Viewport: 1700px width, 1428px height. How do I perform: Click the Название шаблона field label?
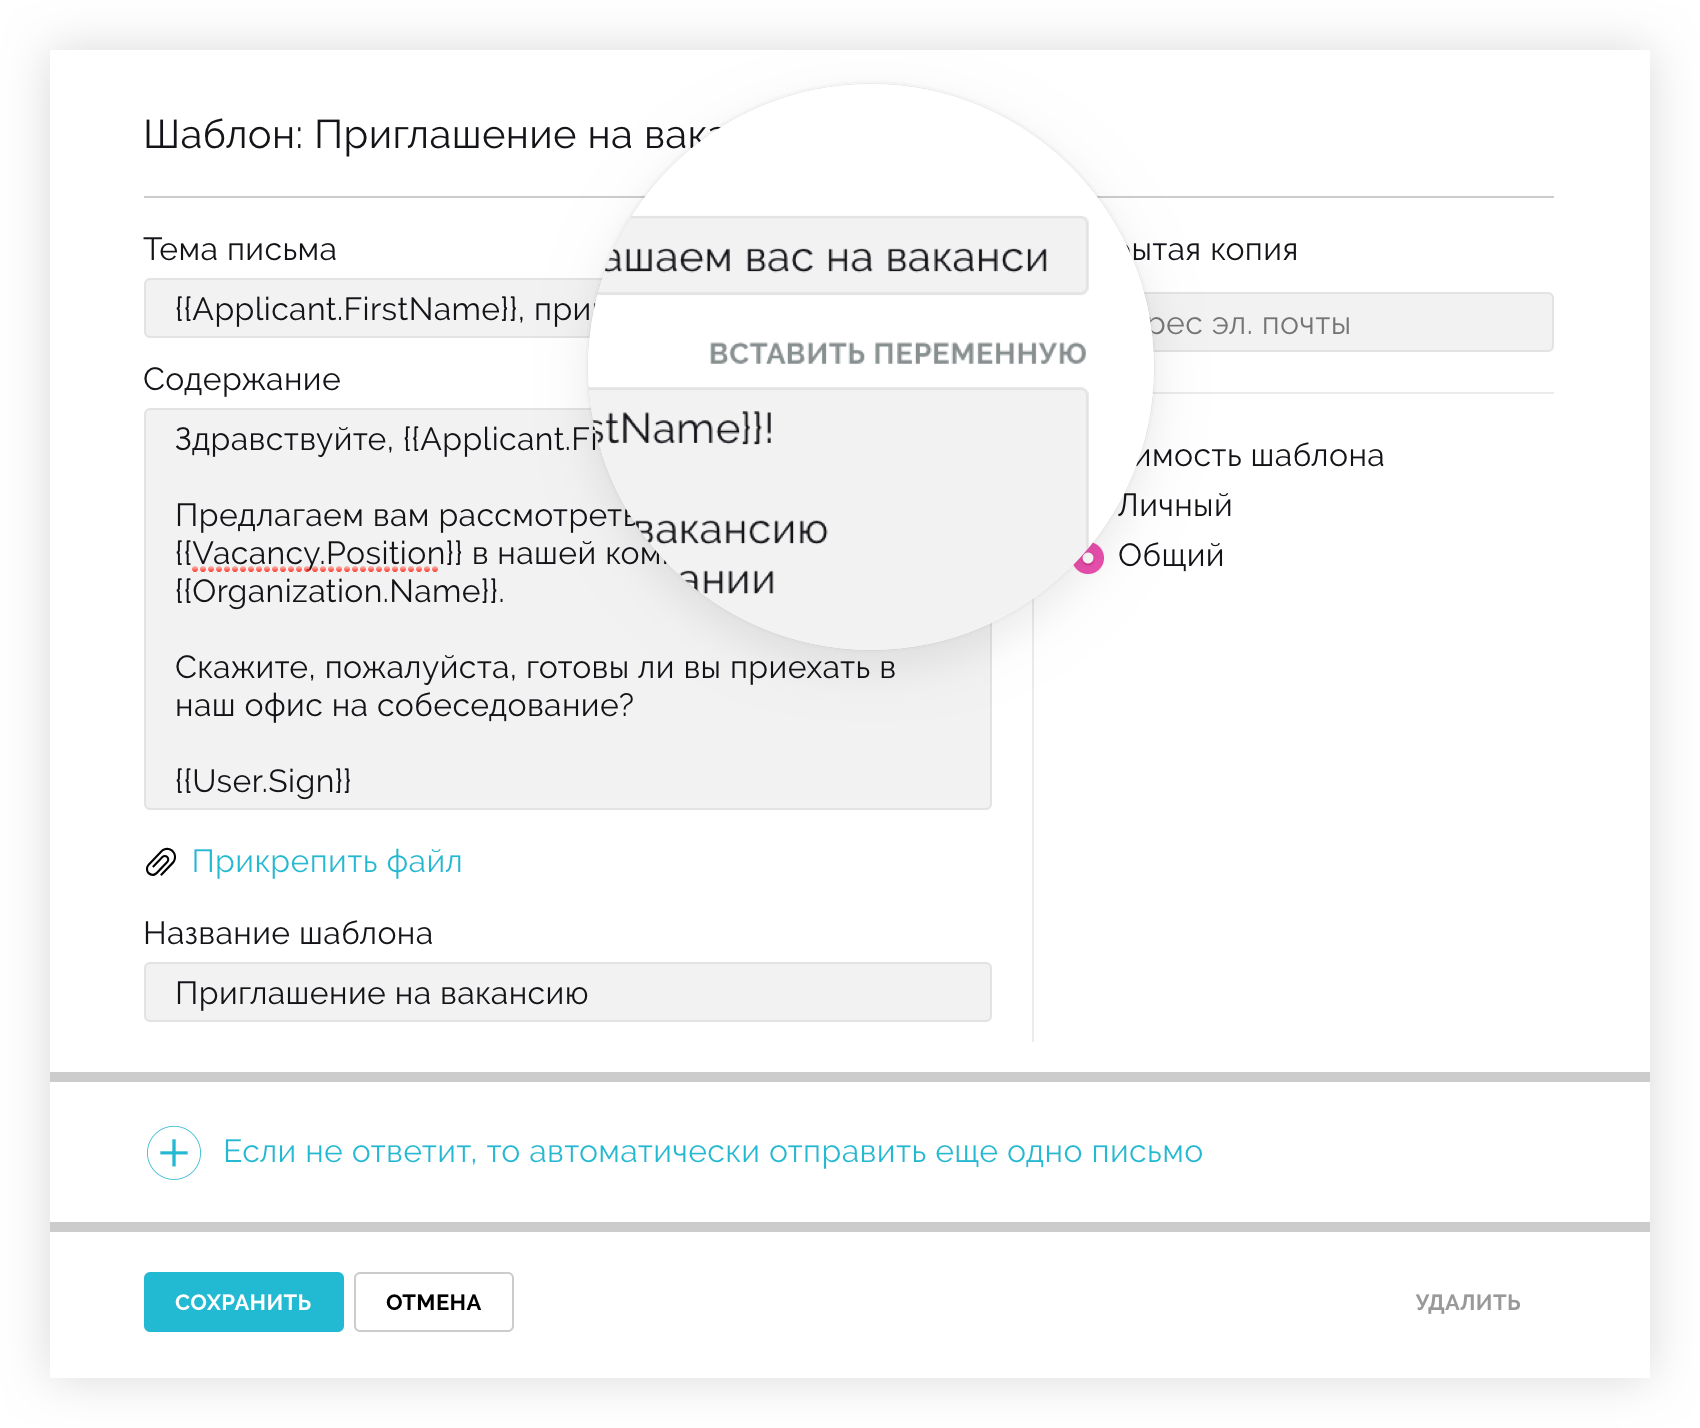point(288,934)
